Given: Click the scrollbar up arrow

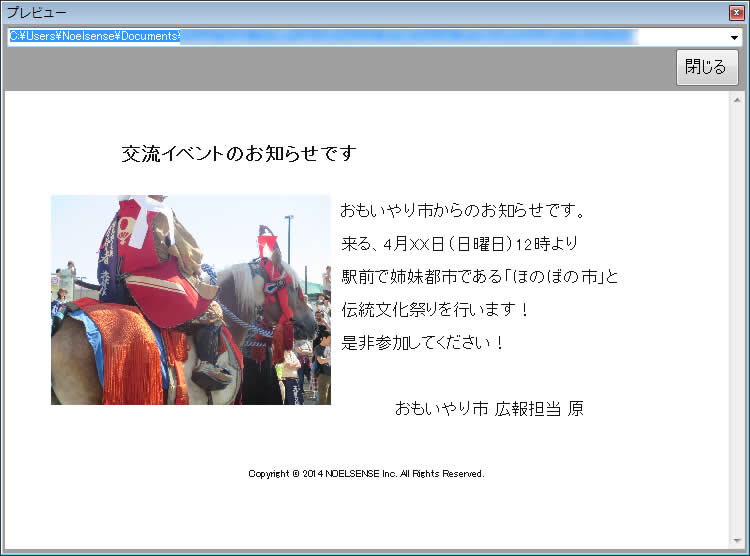Looking at the screenshot, I should (738, 100).
